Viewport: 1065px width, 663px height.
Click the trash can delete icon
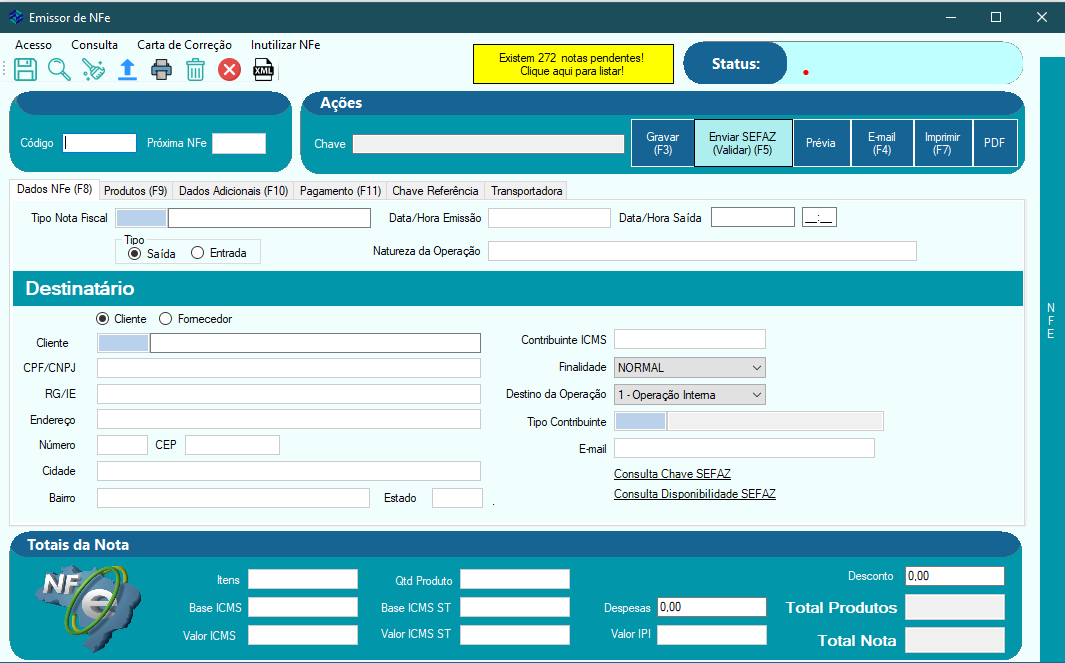click(x=195, y=69)
